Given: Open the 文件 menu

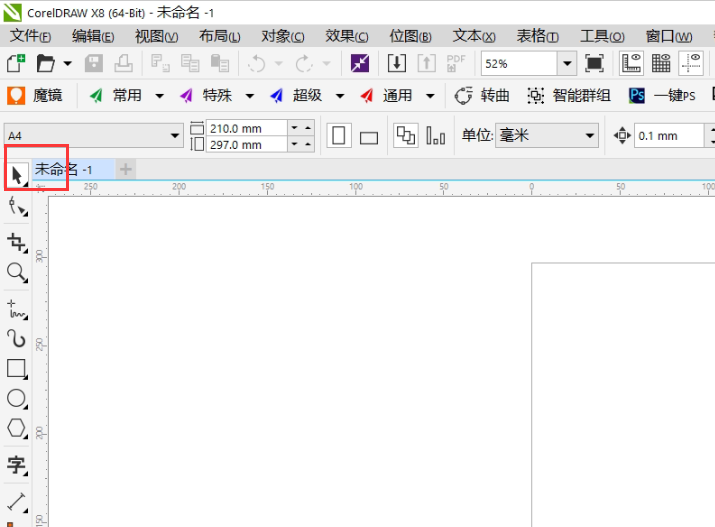Looking at the screenshot, I should (x=30, y=36).
